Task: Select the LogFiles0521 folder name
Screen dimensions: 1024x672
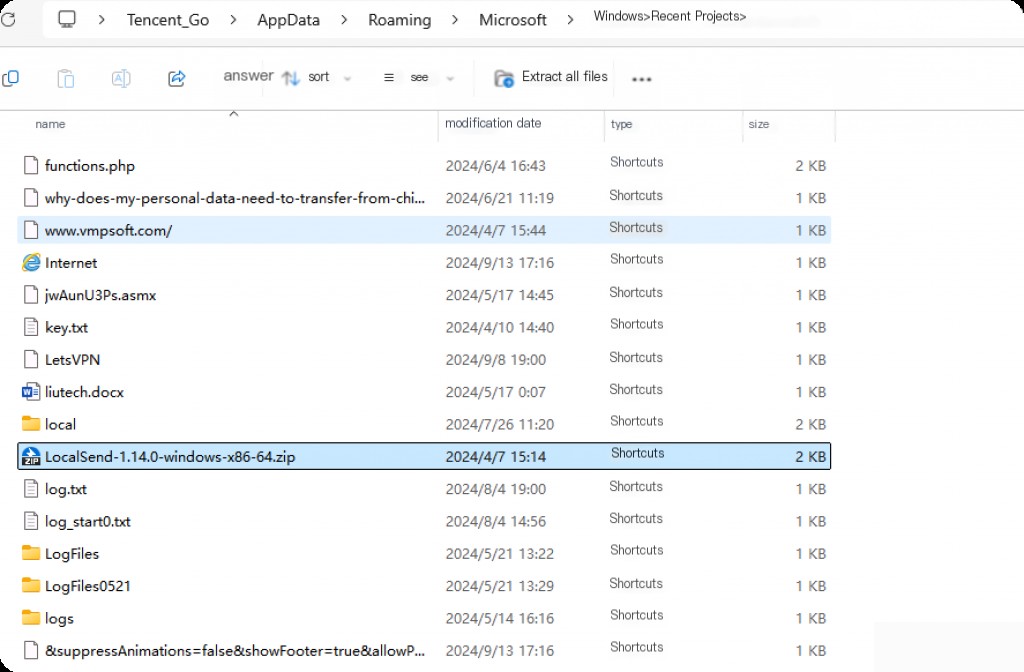Action: click(x=88, y=586)
